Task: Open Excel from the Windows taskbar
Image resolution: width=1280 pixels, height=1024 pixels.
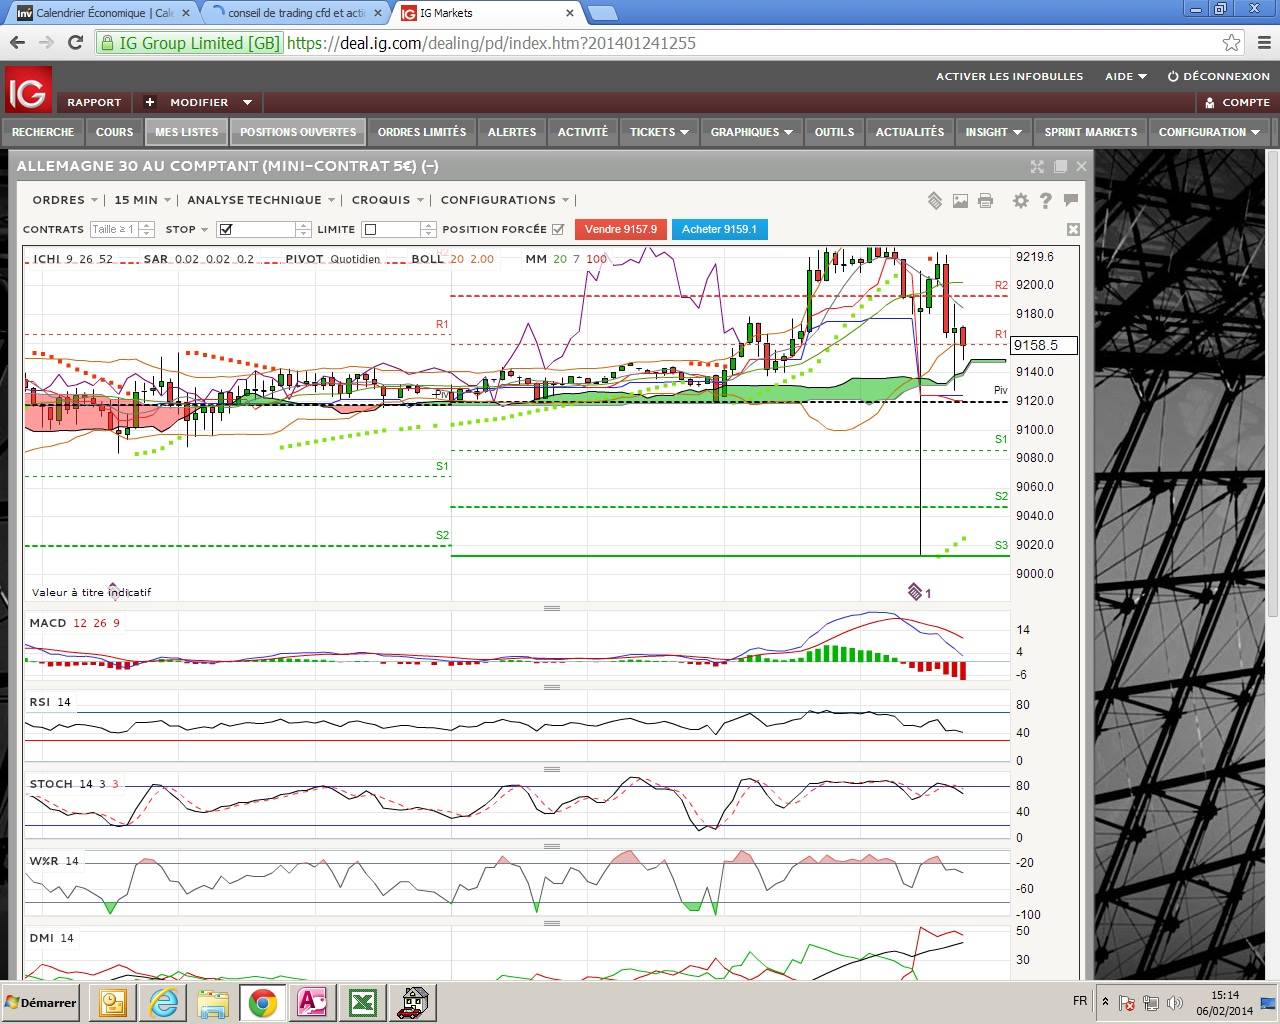Action: [x=362, y=1002]
